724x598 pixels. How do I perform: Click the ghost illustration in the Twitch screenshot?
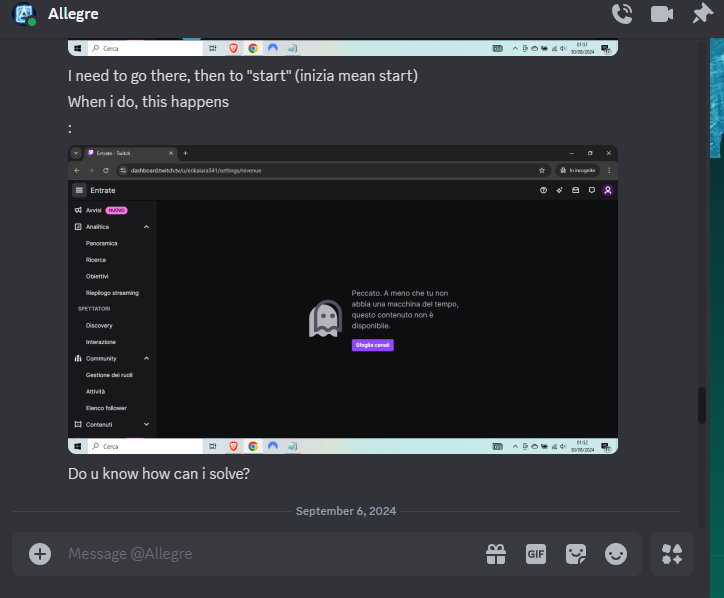click(x=326, y=318)
